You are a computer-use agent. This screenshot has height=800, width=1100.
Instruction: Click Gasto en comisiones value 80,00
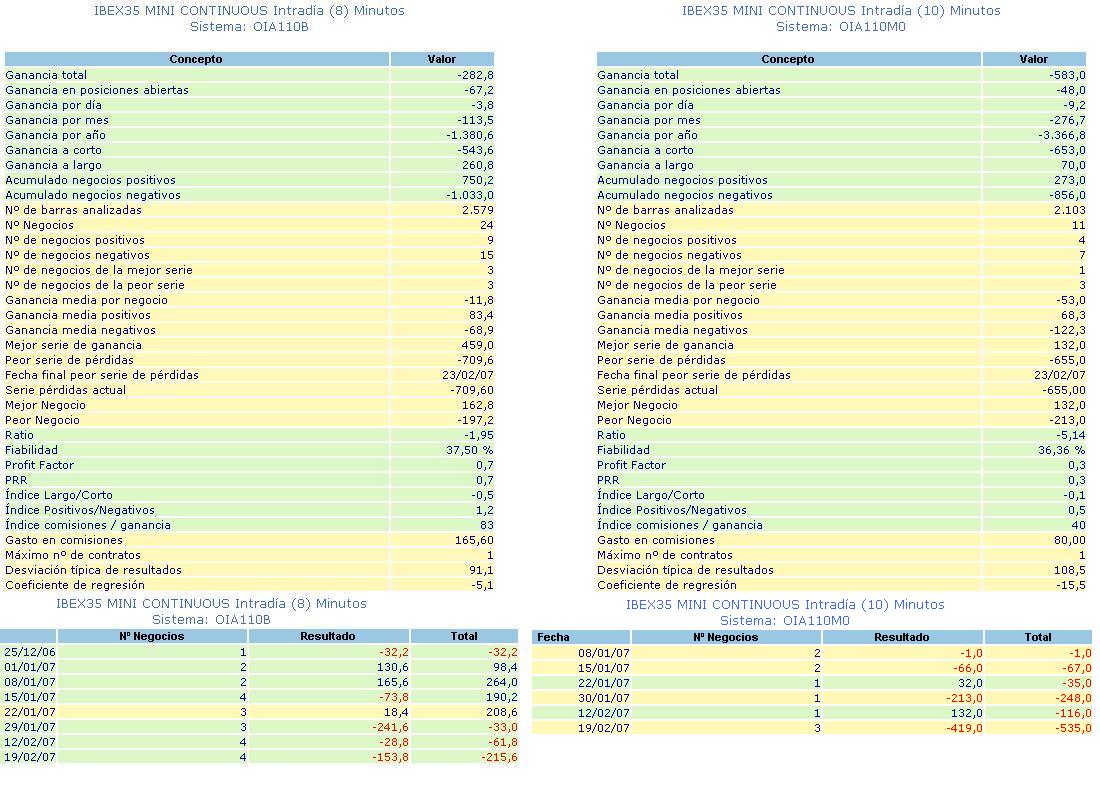(1069, 540)
